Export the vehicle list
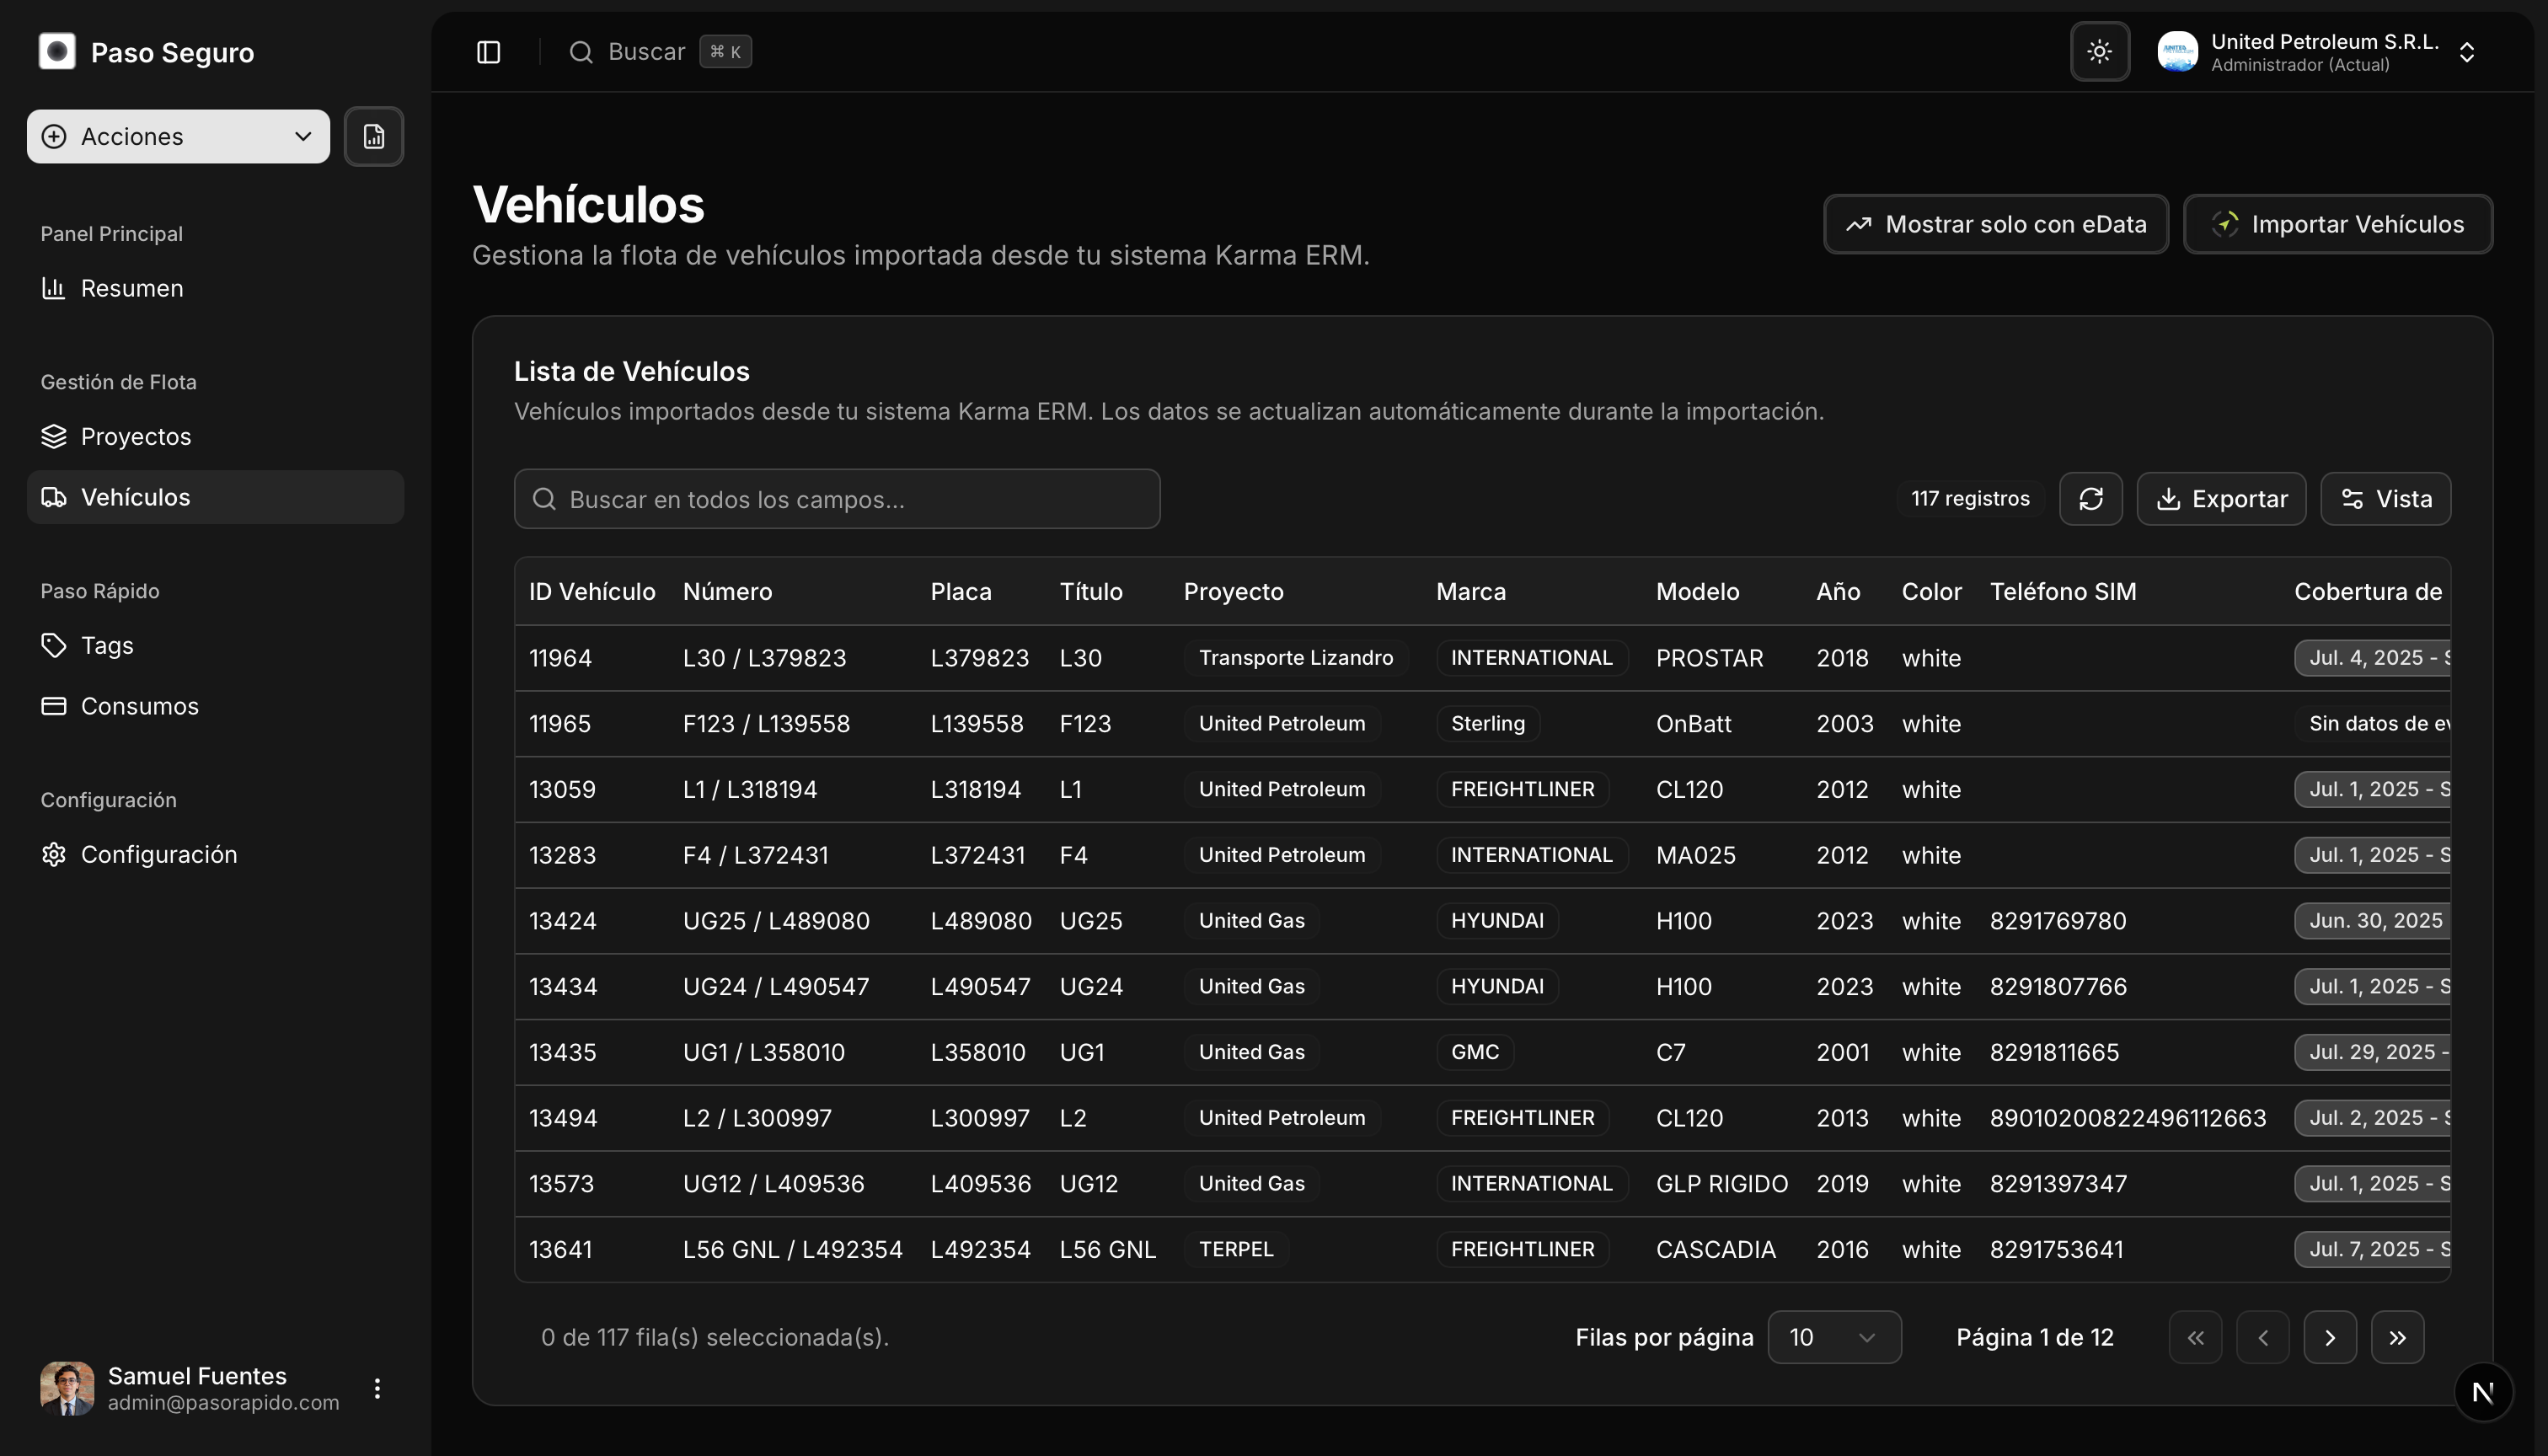Screen dimensions: 2548x1456 pos(2221,498)
